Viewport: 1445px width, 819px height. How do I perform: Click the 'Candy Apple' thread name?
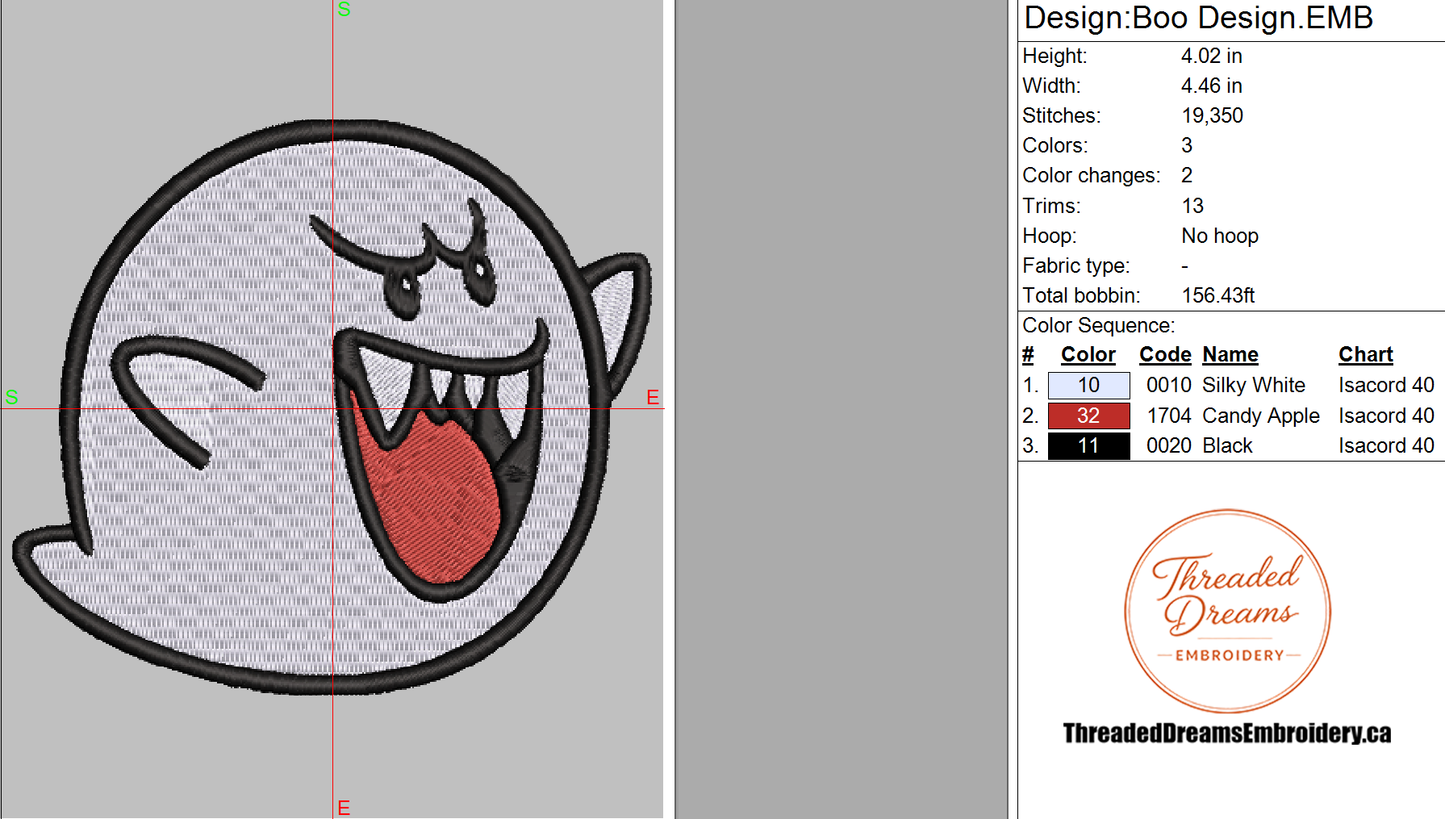click(x=1261, y=416)
